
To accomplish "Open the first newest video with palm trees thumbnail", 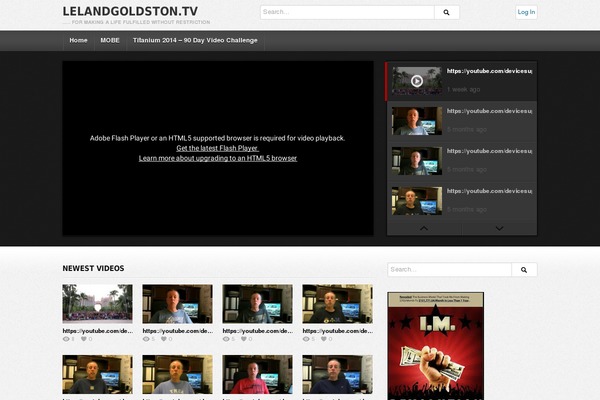I will [98, 304].
